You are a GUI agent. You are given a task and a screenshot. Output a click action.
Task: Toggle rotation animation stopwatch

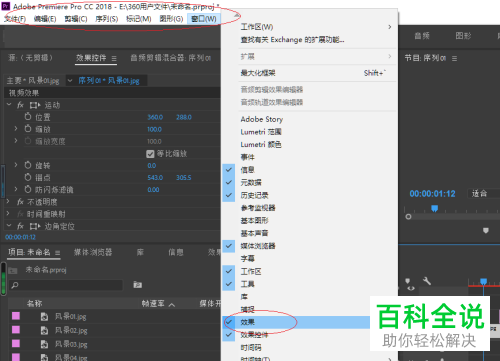pyautogui.click(x=28, y=165)
